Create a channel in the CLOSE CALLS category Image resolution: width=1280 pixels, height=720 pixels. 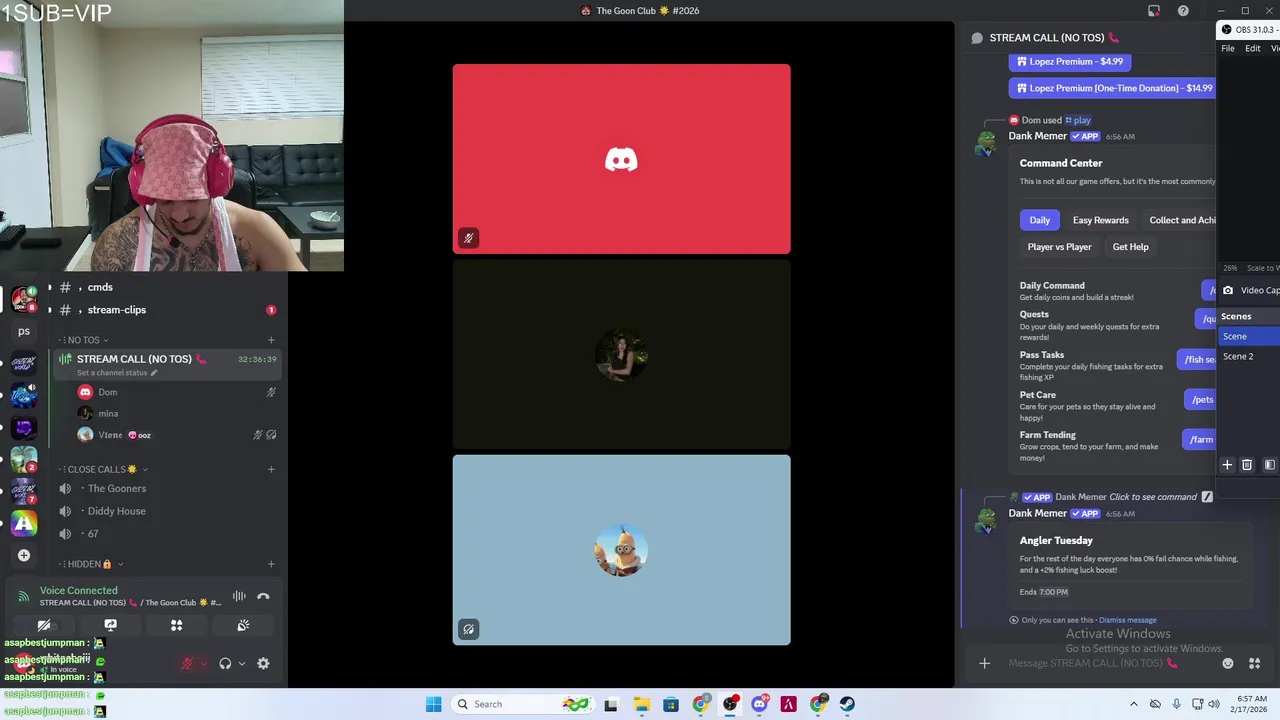click(270, 469)
